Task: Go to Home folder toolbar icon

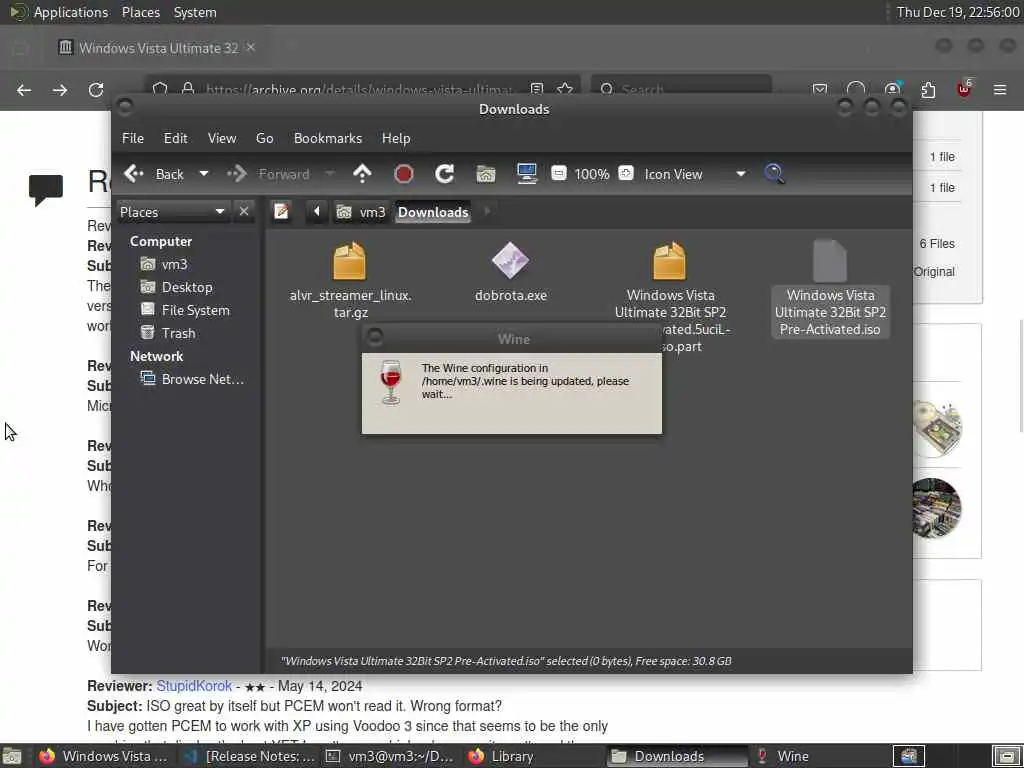Action: tap(486, 174)
